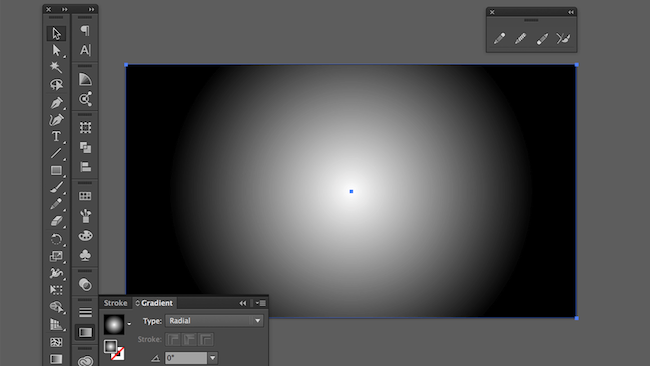Open the Align panel icon
The height and width of the screenshot is (366, 650).
point(85,167)
